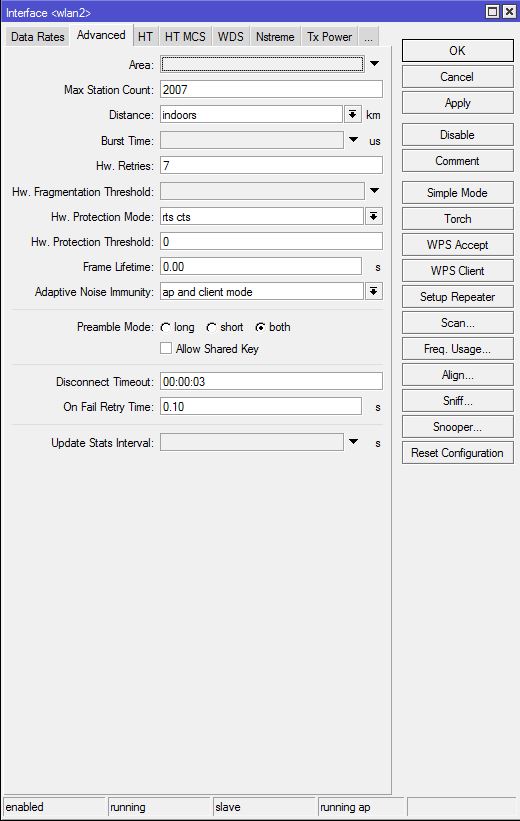The height and width of the screenshot is (821, 520).
Task: Open the Align tool
Action: (x=458, y=375)
